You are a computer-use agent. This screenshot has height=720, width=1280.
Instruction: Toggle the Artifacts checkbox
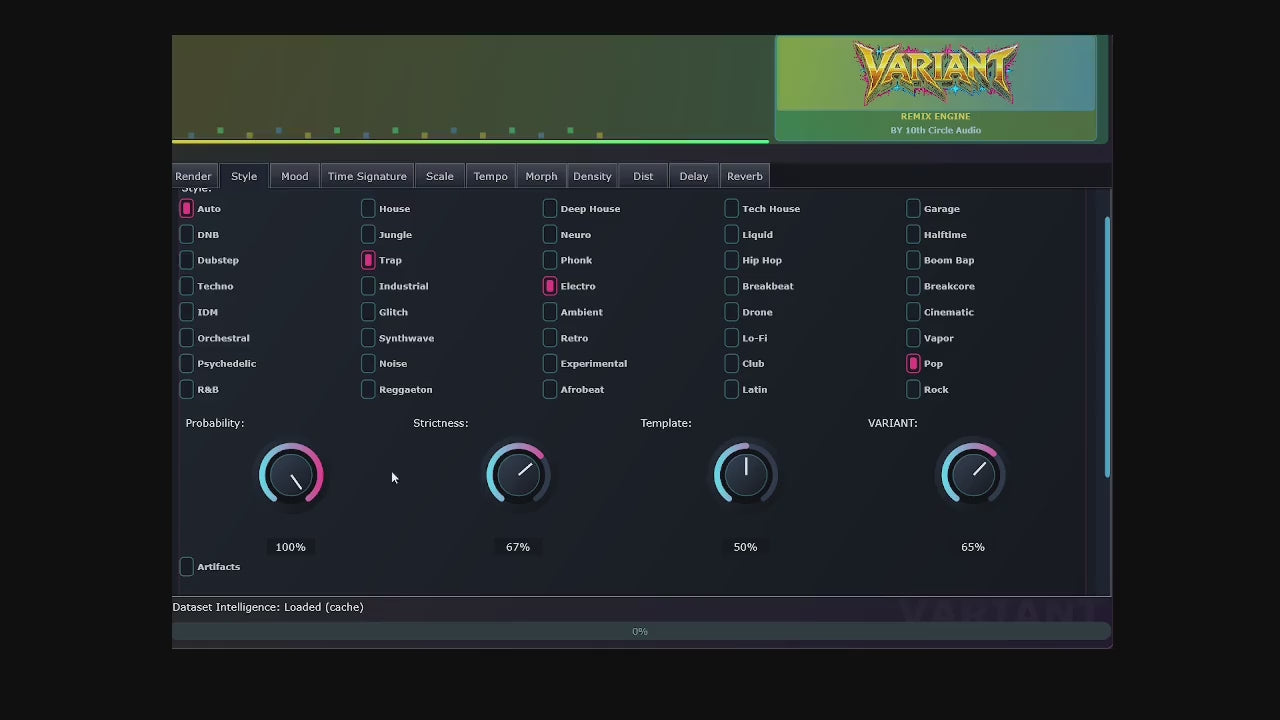click(186, 566)
